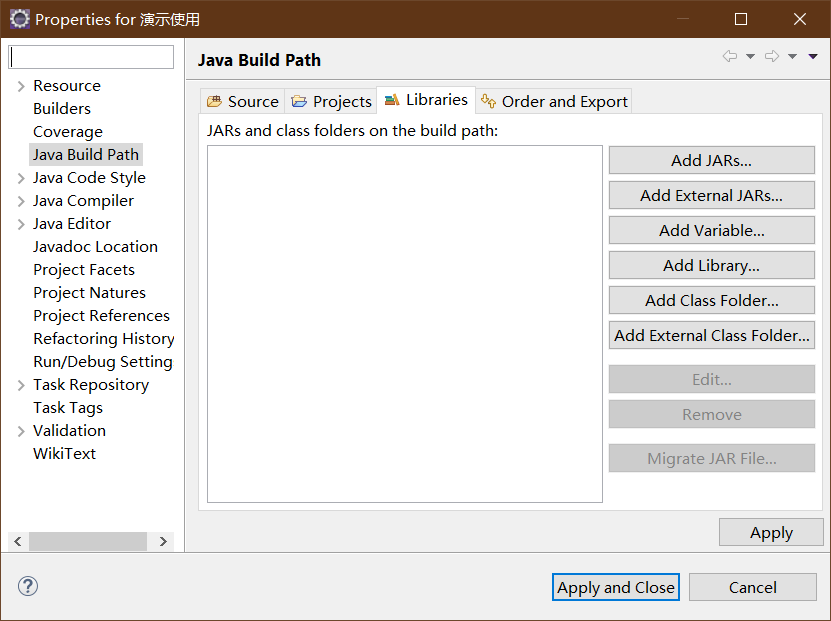
Task: Select Java Compiler item
Action: [x=83, y=201]
